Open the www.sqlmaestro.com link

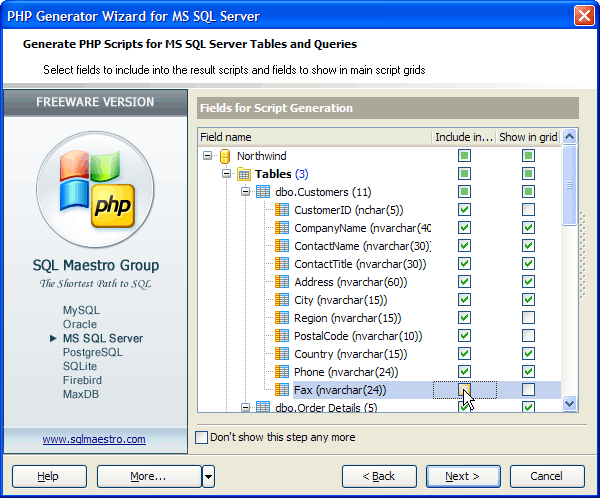click(94, 439)
